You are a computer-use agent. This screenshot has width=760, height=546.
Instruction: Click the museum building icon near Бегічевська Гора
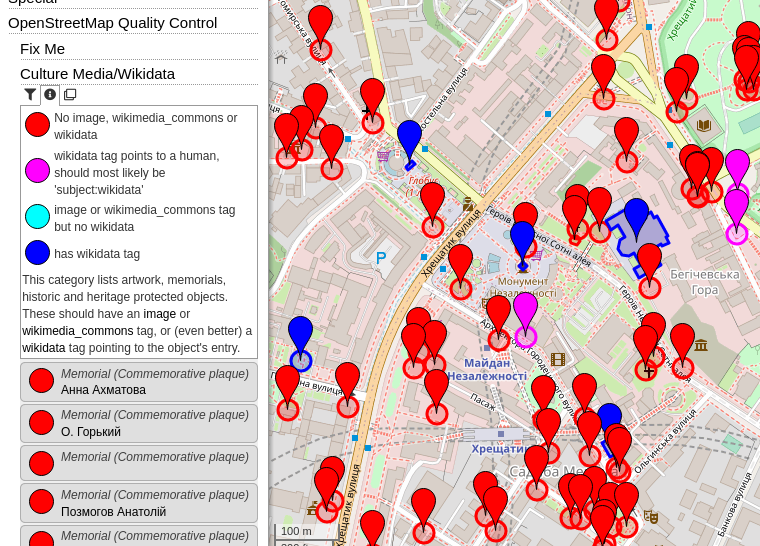pos(701,345)
